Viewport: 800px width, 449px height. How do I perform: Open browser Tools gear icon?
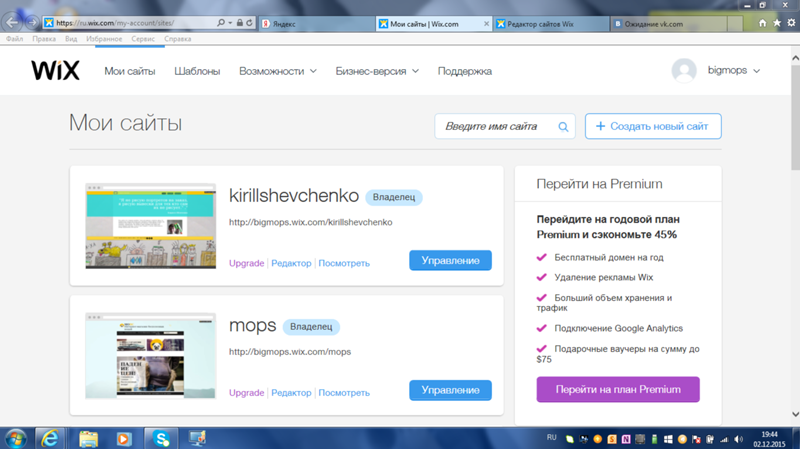click(791, 23)
